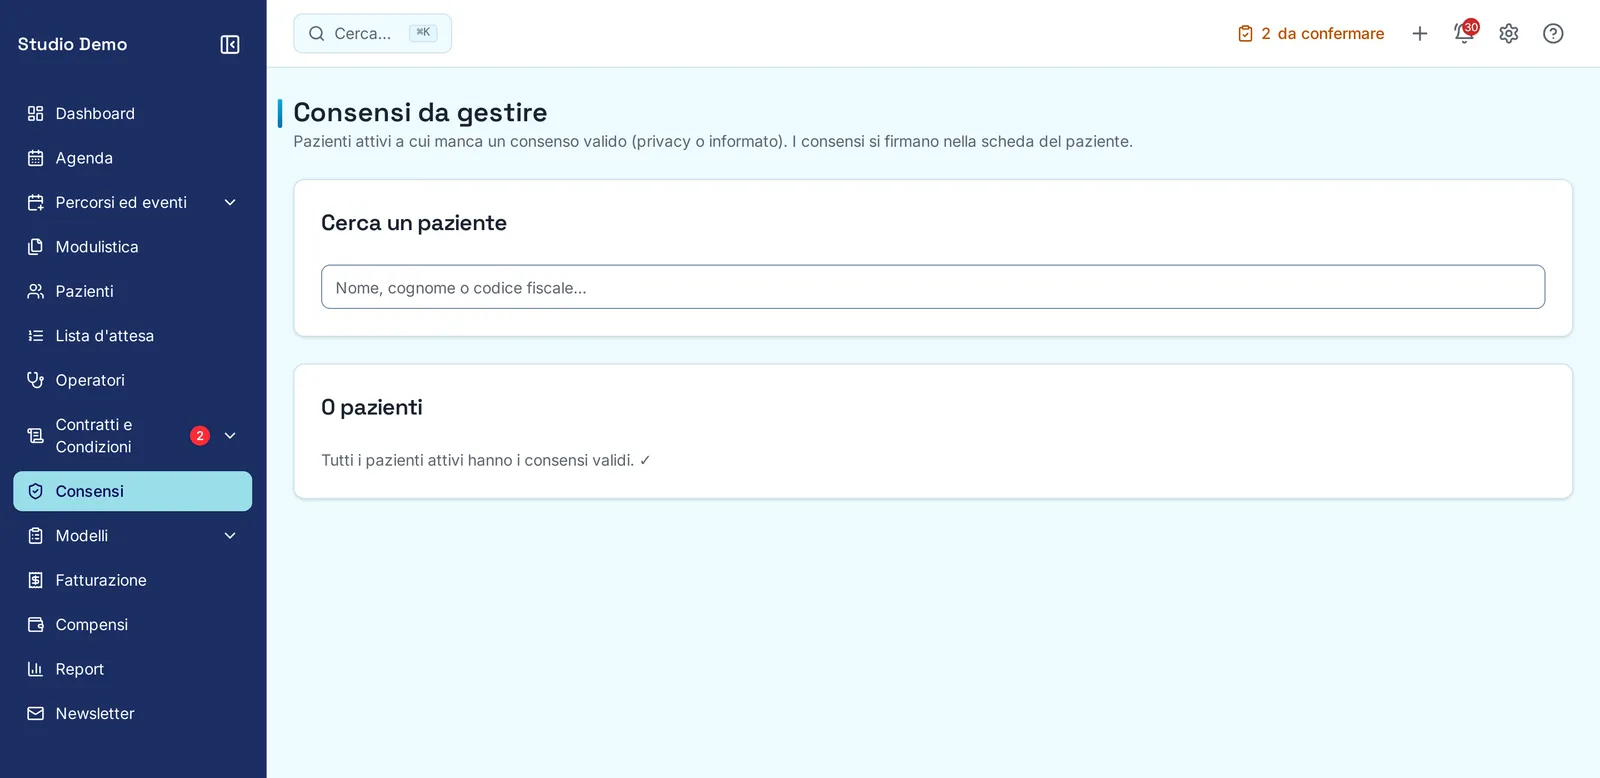Open the Report section
1600x778 pixels.
pyautogui.click(x=132, y=669)
